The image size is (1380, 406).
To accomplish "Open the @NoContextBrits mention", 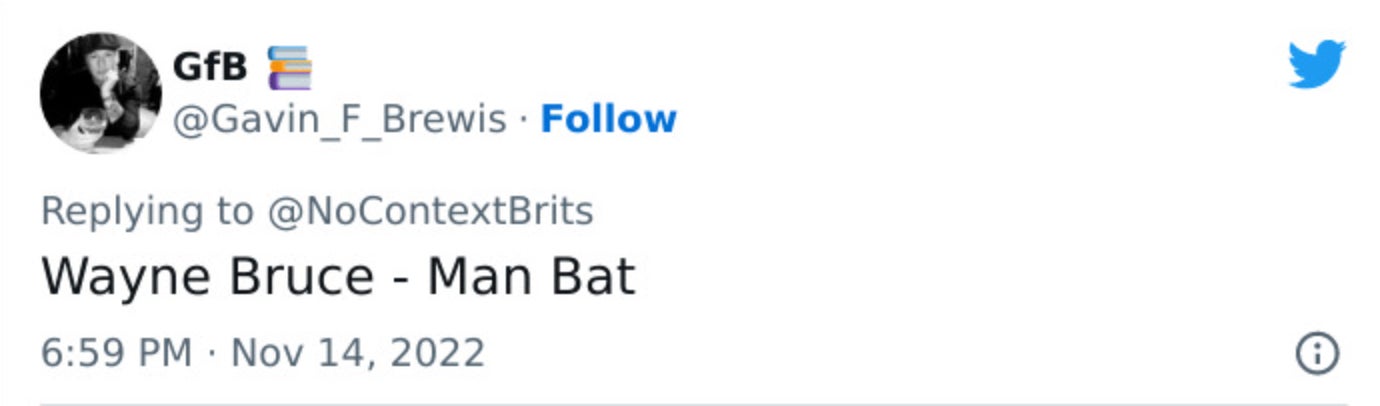I will pyautogui.click(x=429, y=211).
